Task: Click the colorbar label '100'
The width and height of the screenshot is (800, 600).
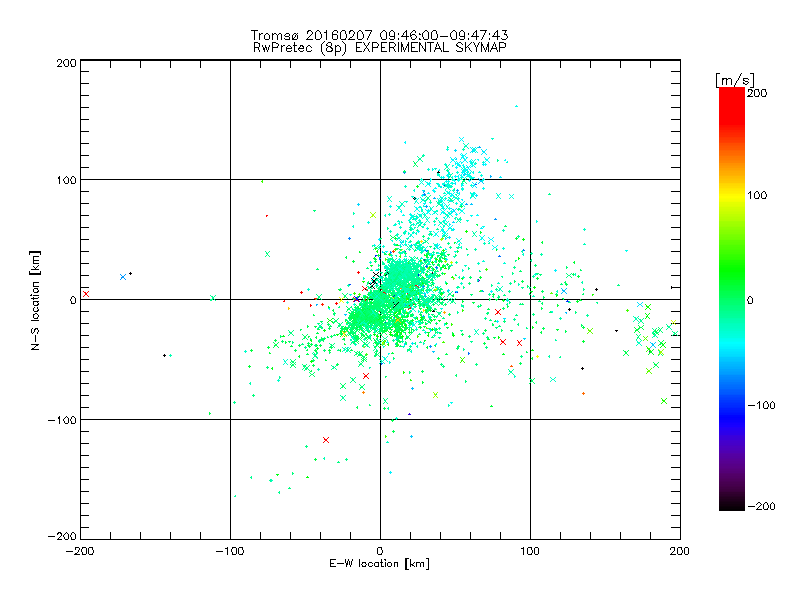Action: point(758,195)
